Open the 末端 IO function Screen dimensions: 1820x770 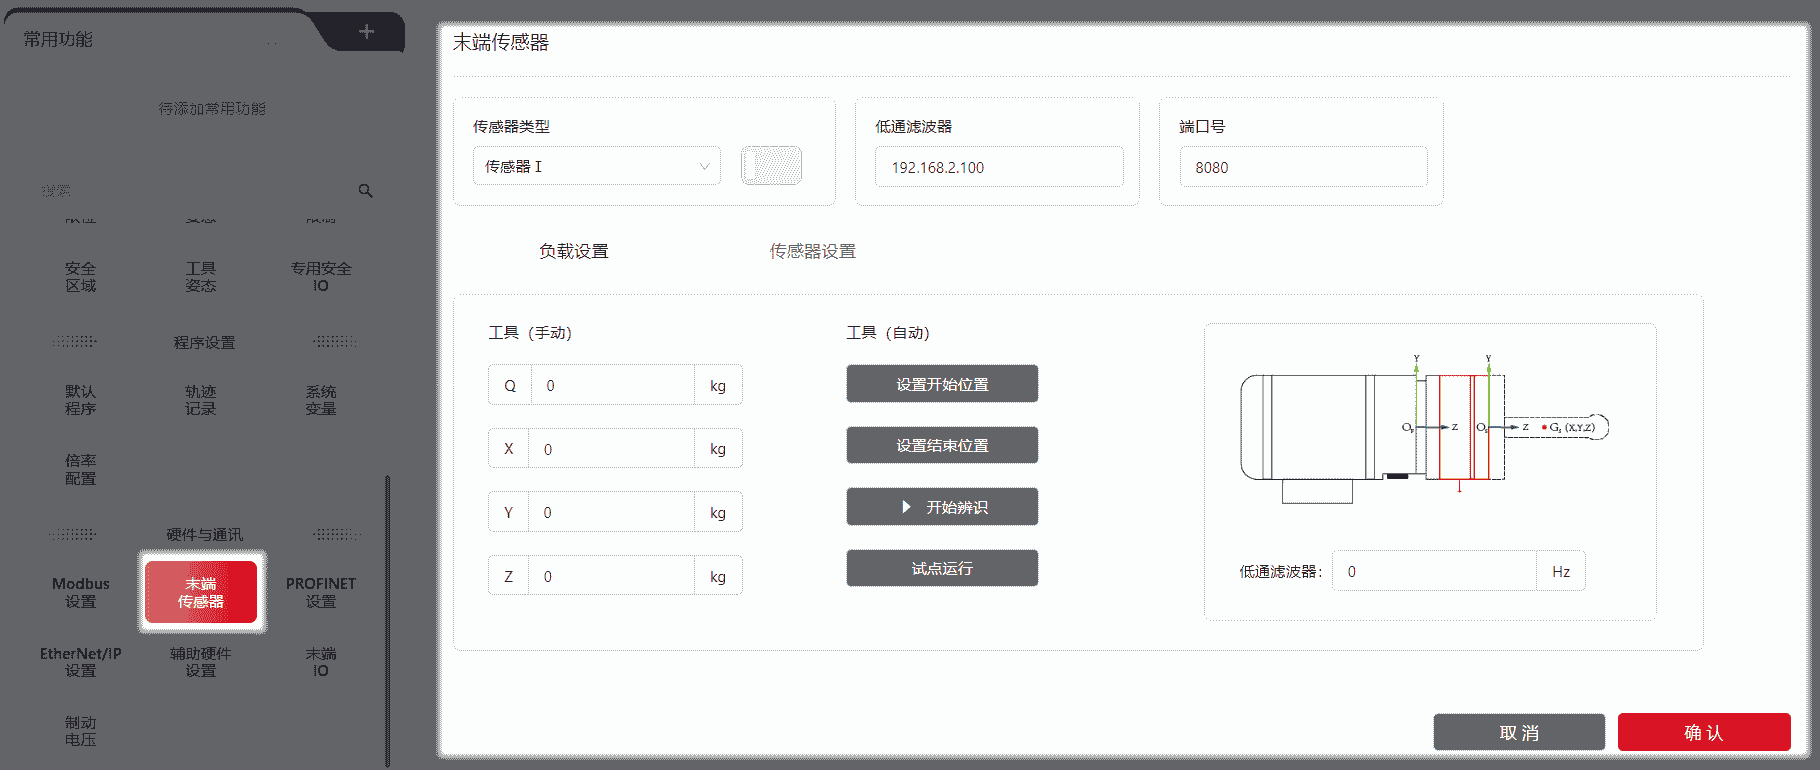(320, 662)
